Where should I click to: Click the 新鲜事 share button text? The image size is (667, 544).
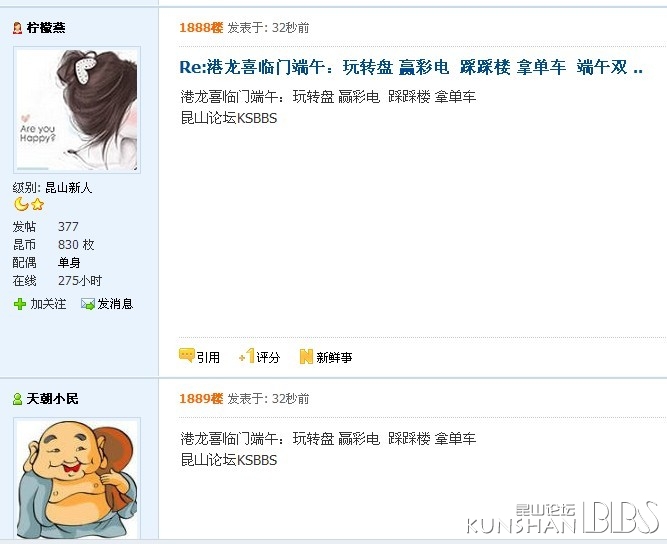click(334, 357)
